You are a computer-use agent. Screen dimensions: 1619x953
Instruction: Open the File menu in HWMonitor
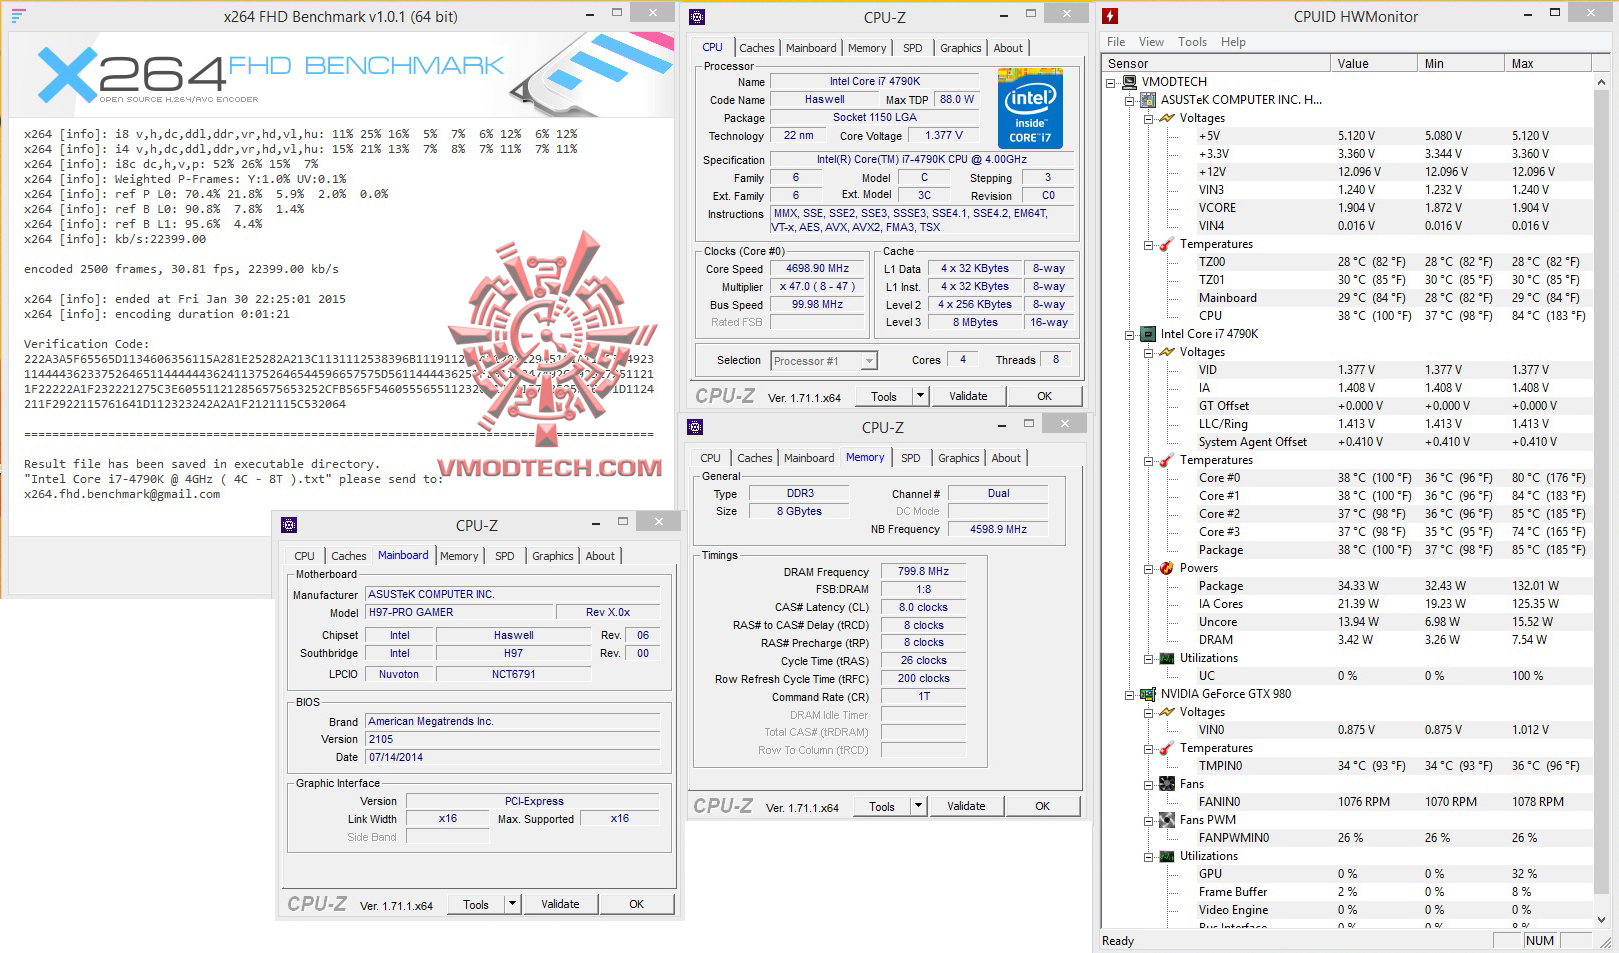1116,42
